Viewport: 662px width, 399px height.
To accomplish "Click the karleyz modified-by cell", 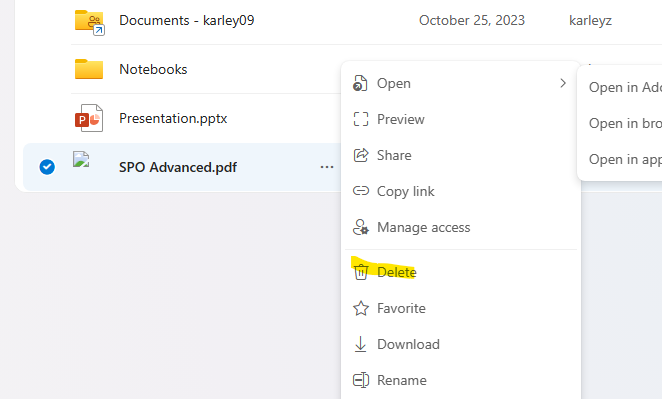I will click(x=590, y=20).
